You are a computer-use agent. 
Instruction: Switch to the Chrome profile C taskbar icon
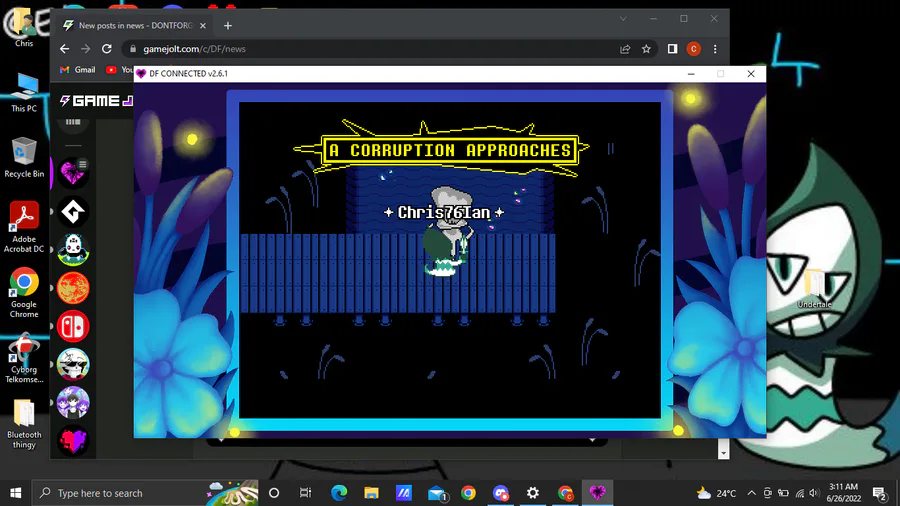565,493
